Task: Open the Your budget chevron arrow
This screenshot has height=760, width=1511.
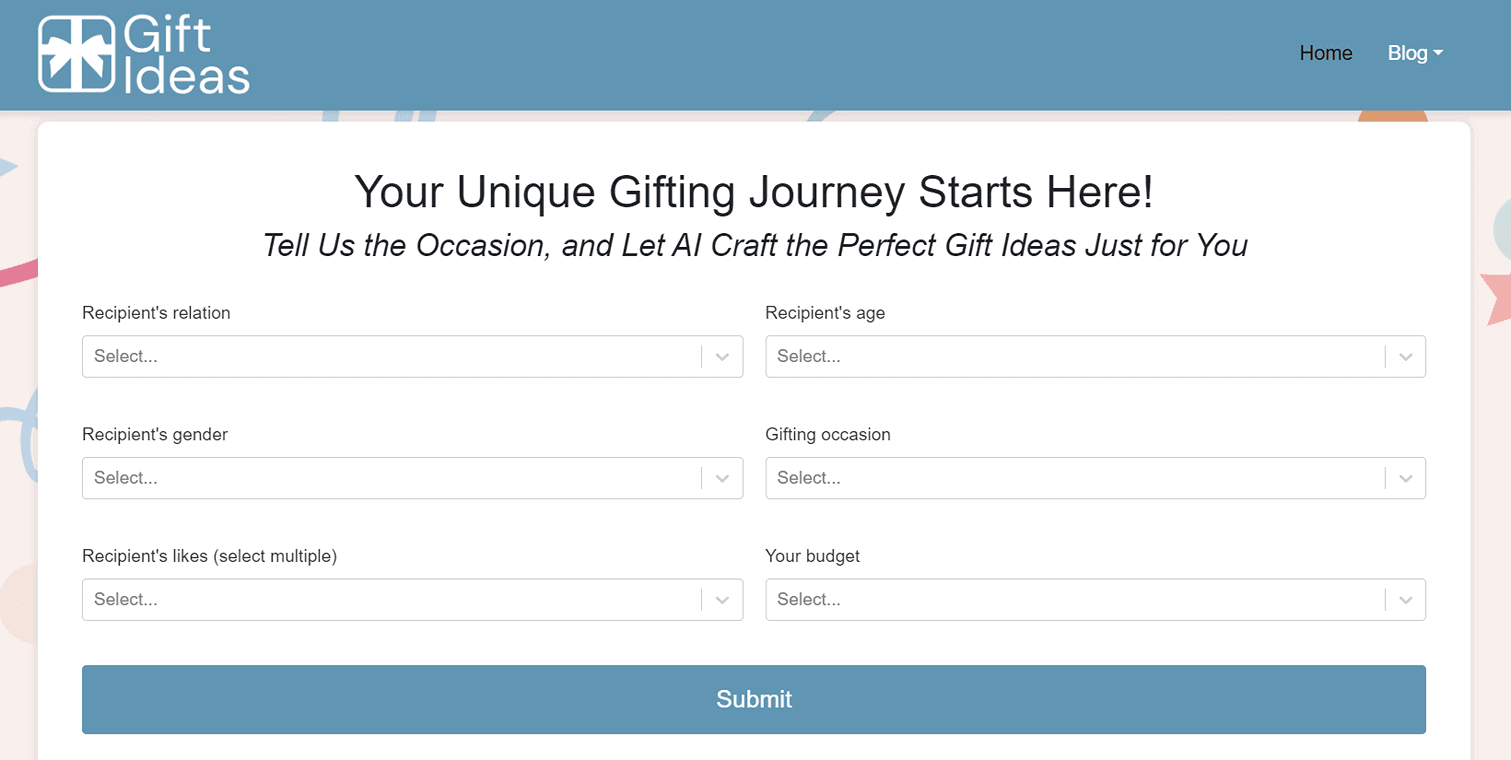Action: click(1405, 600)
